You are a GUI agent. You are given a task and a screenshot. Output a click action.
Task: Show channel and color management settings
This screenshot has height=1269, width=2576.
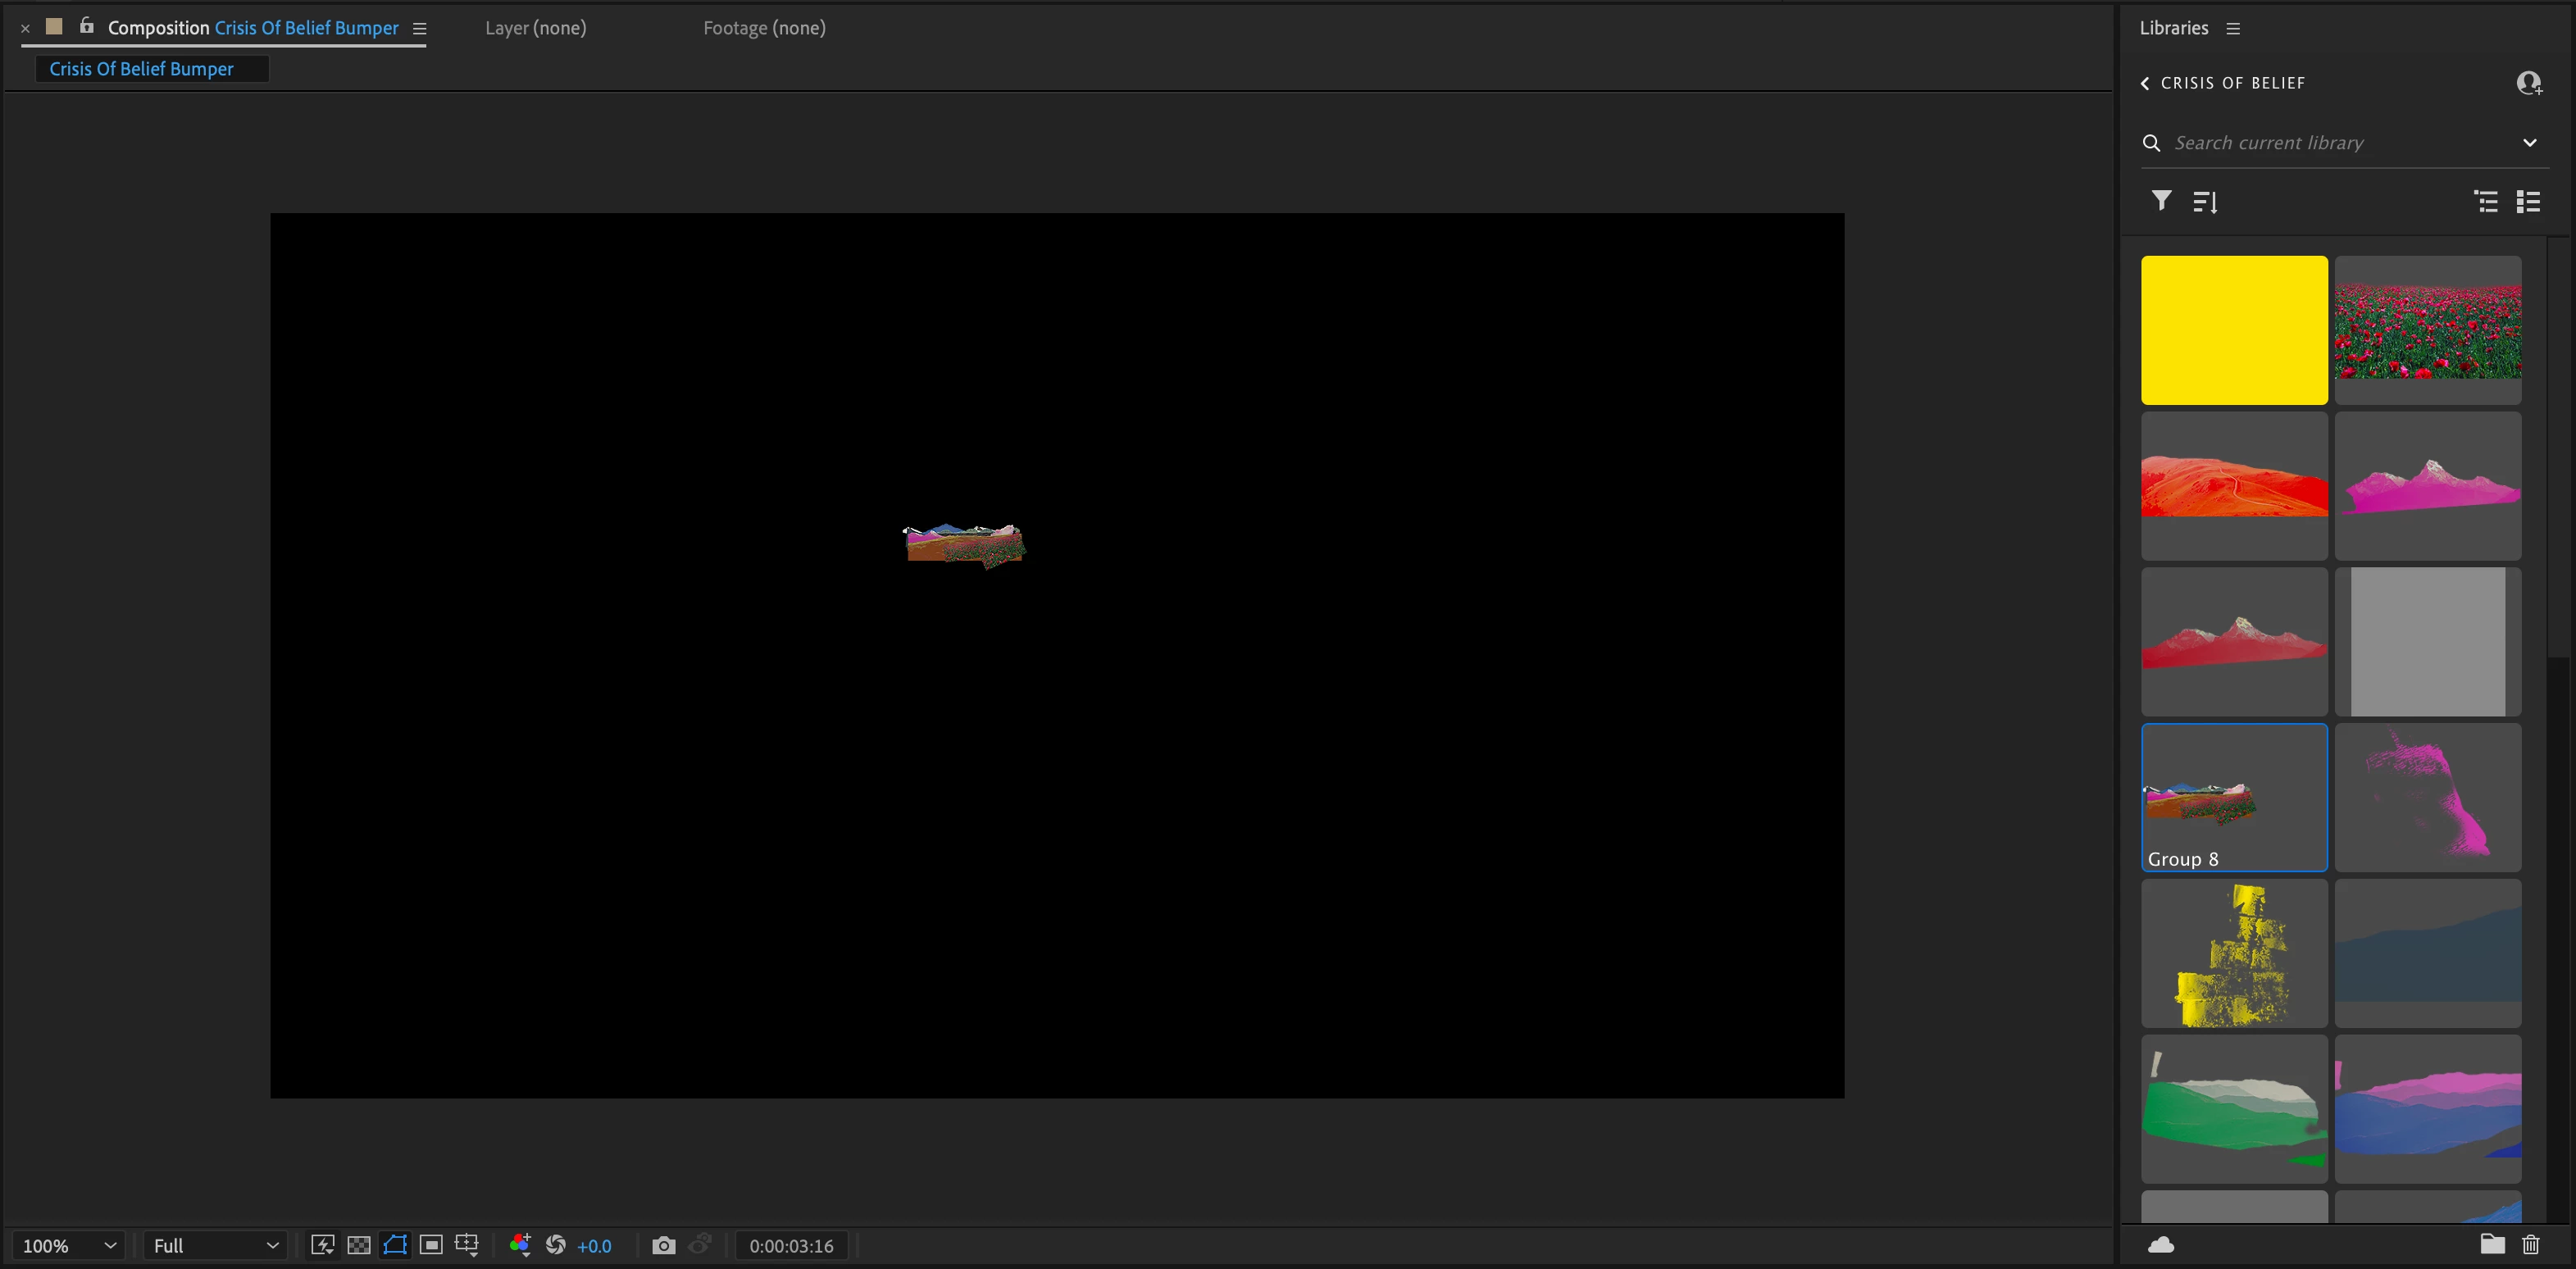pyautogui.click(x=520, y=1245)
